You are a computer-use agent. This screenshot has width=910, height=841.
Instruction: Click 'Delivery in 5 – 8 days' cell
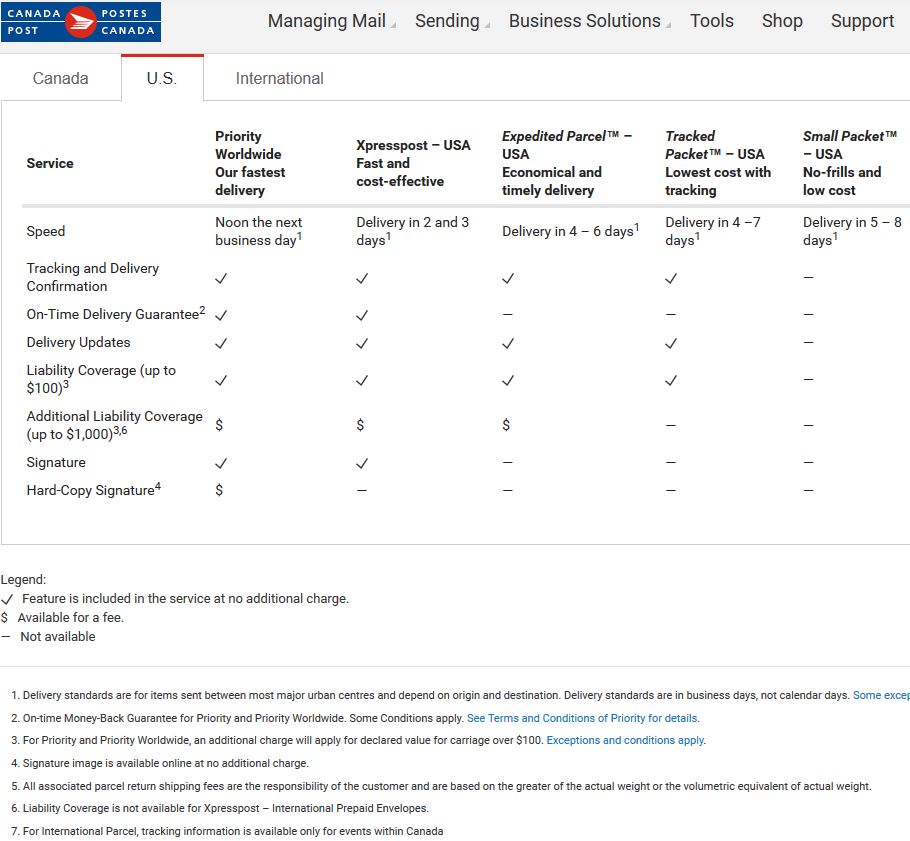point(852,231)
